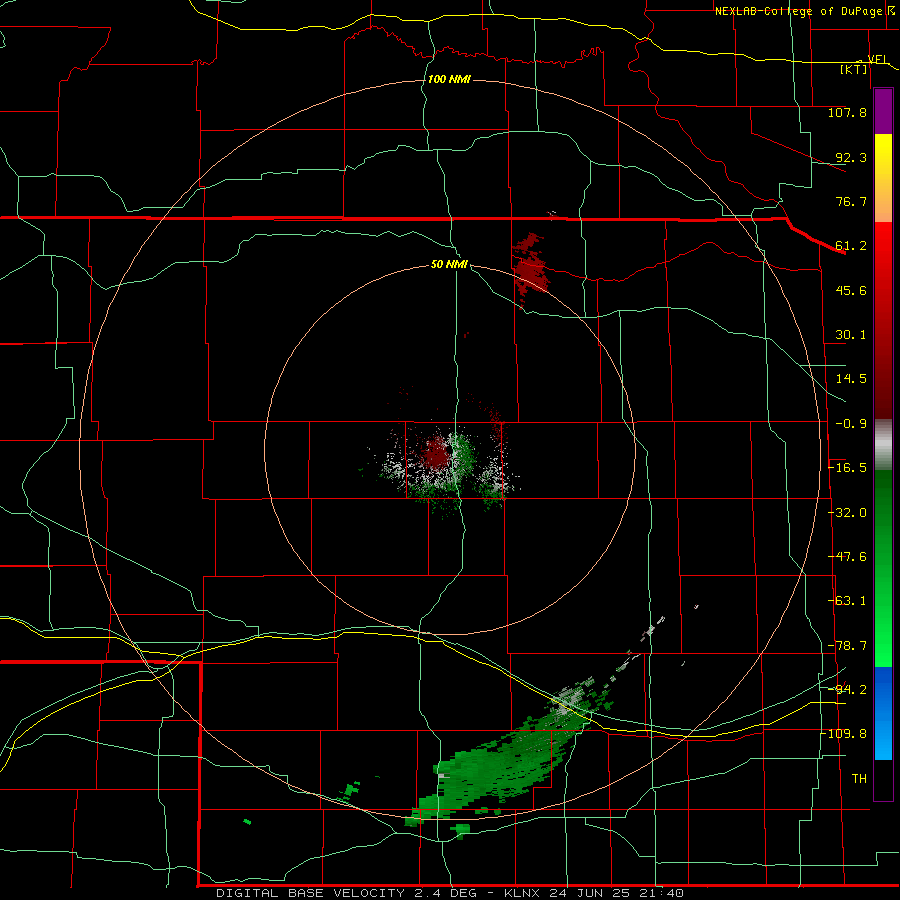The width and height of the screenshot is (900, 900).
Task: Click the 45.6 velocity scale label
Action: click(x=851, y=290)
